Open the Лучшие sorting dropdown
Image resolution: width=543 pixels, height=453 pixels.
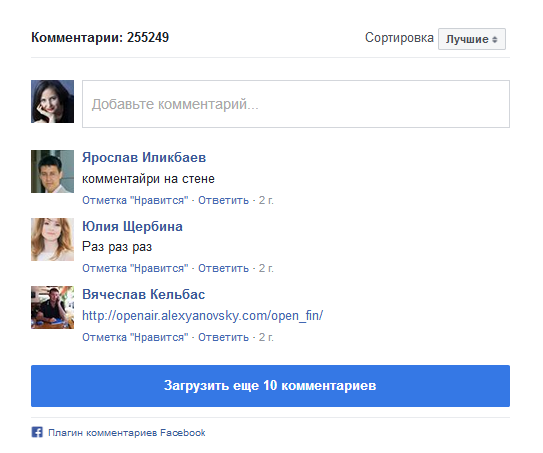coord(472,39)
